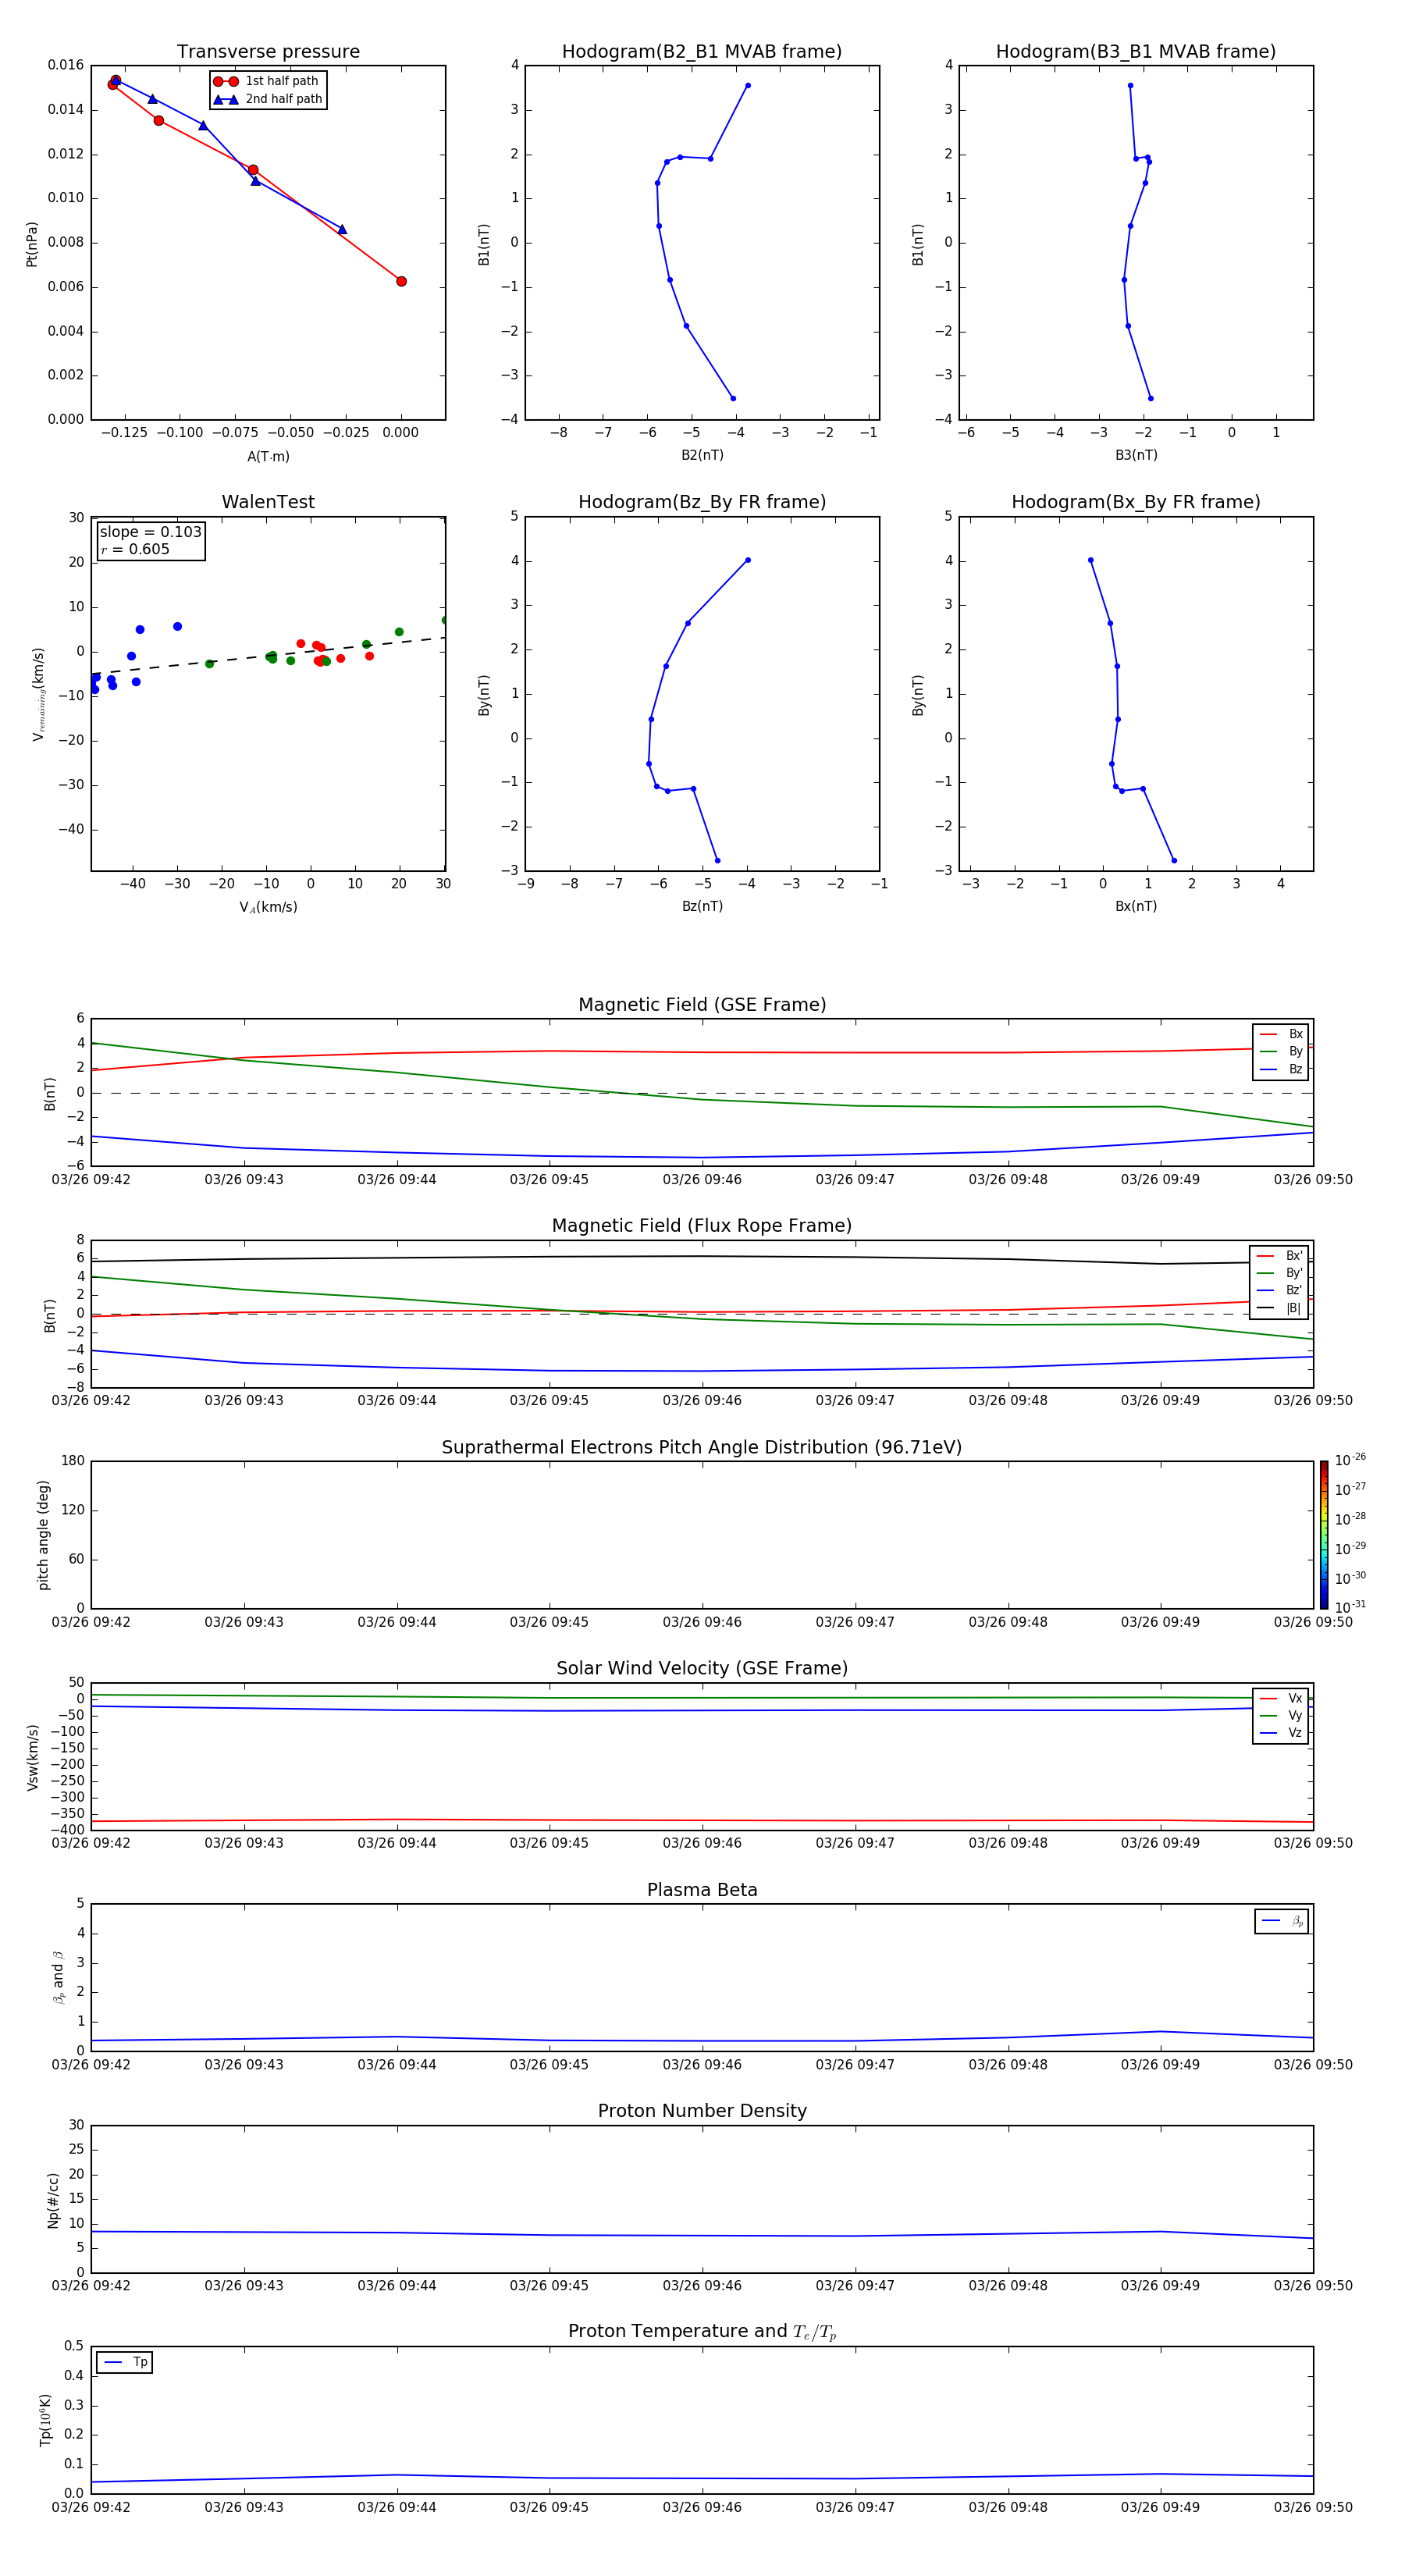The image size is (1405, 2576).
Task: Select the "2nd half path" legend entry
Action: click(x=267, y=99)
